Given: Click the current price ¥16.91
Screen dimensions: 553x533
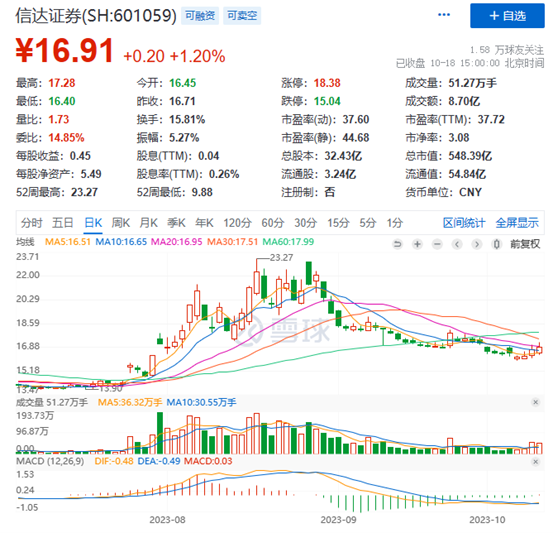Looking at the screenshot, I should [x=65, y=50].
